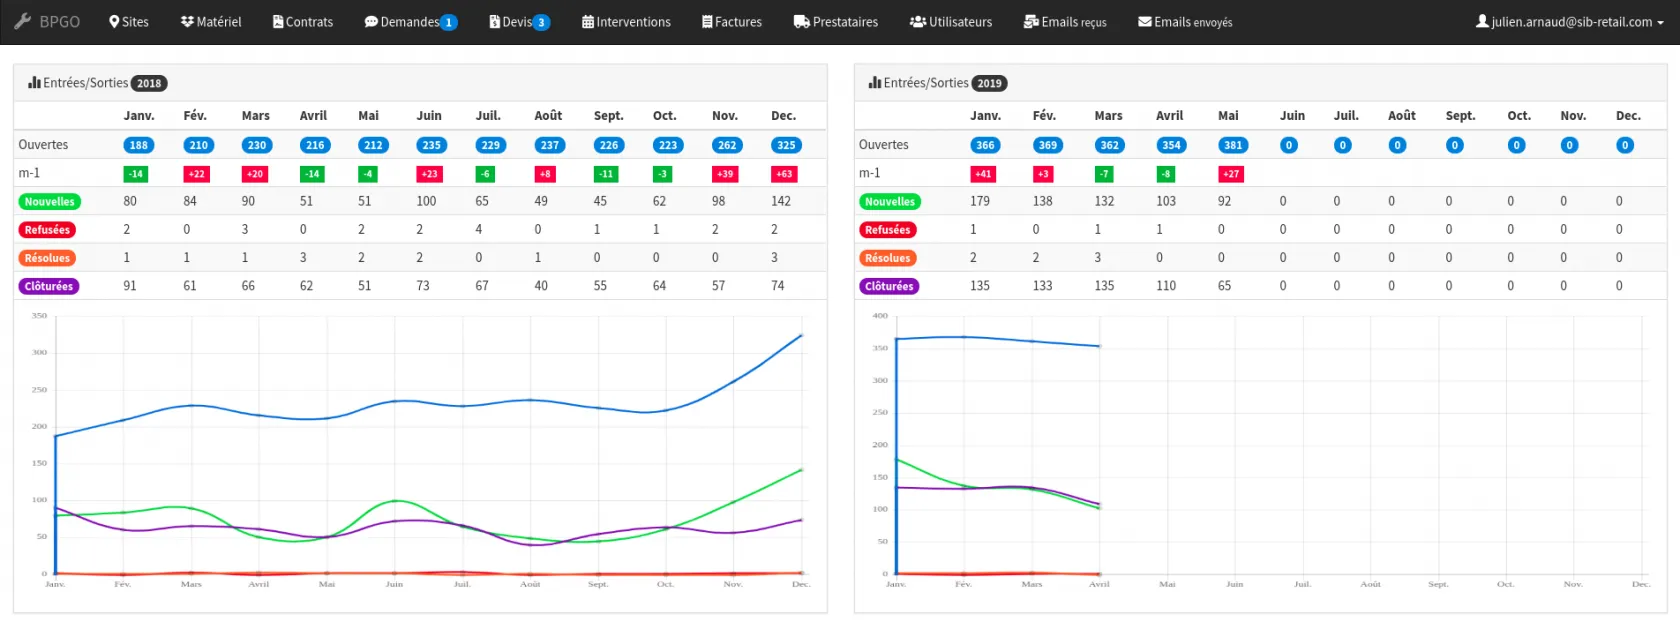
Task: Click the BPGO wrench logo icon
Action: click(x=22, y=21)
